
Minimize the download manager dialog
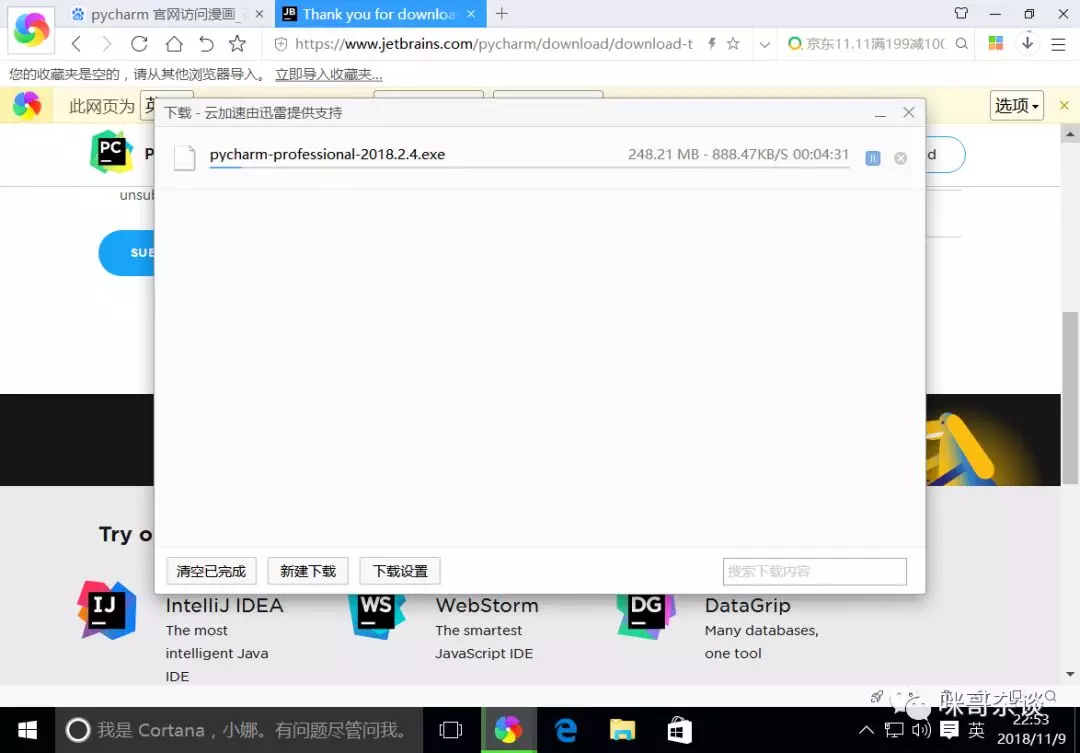(880, 114)
